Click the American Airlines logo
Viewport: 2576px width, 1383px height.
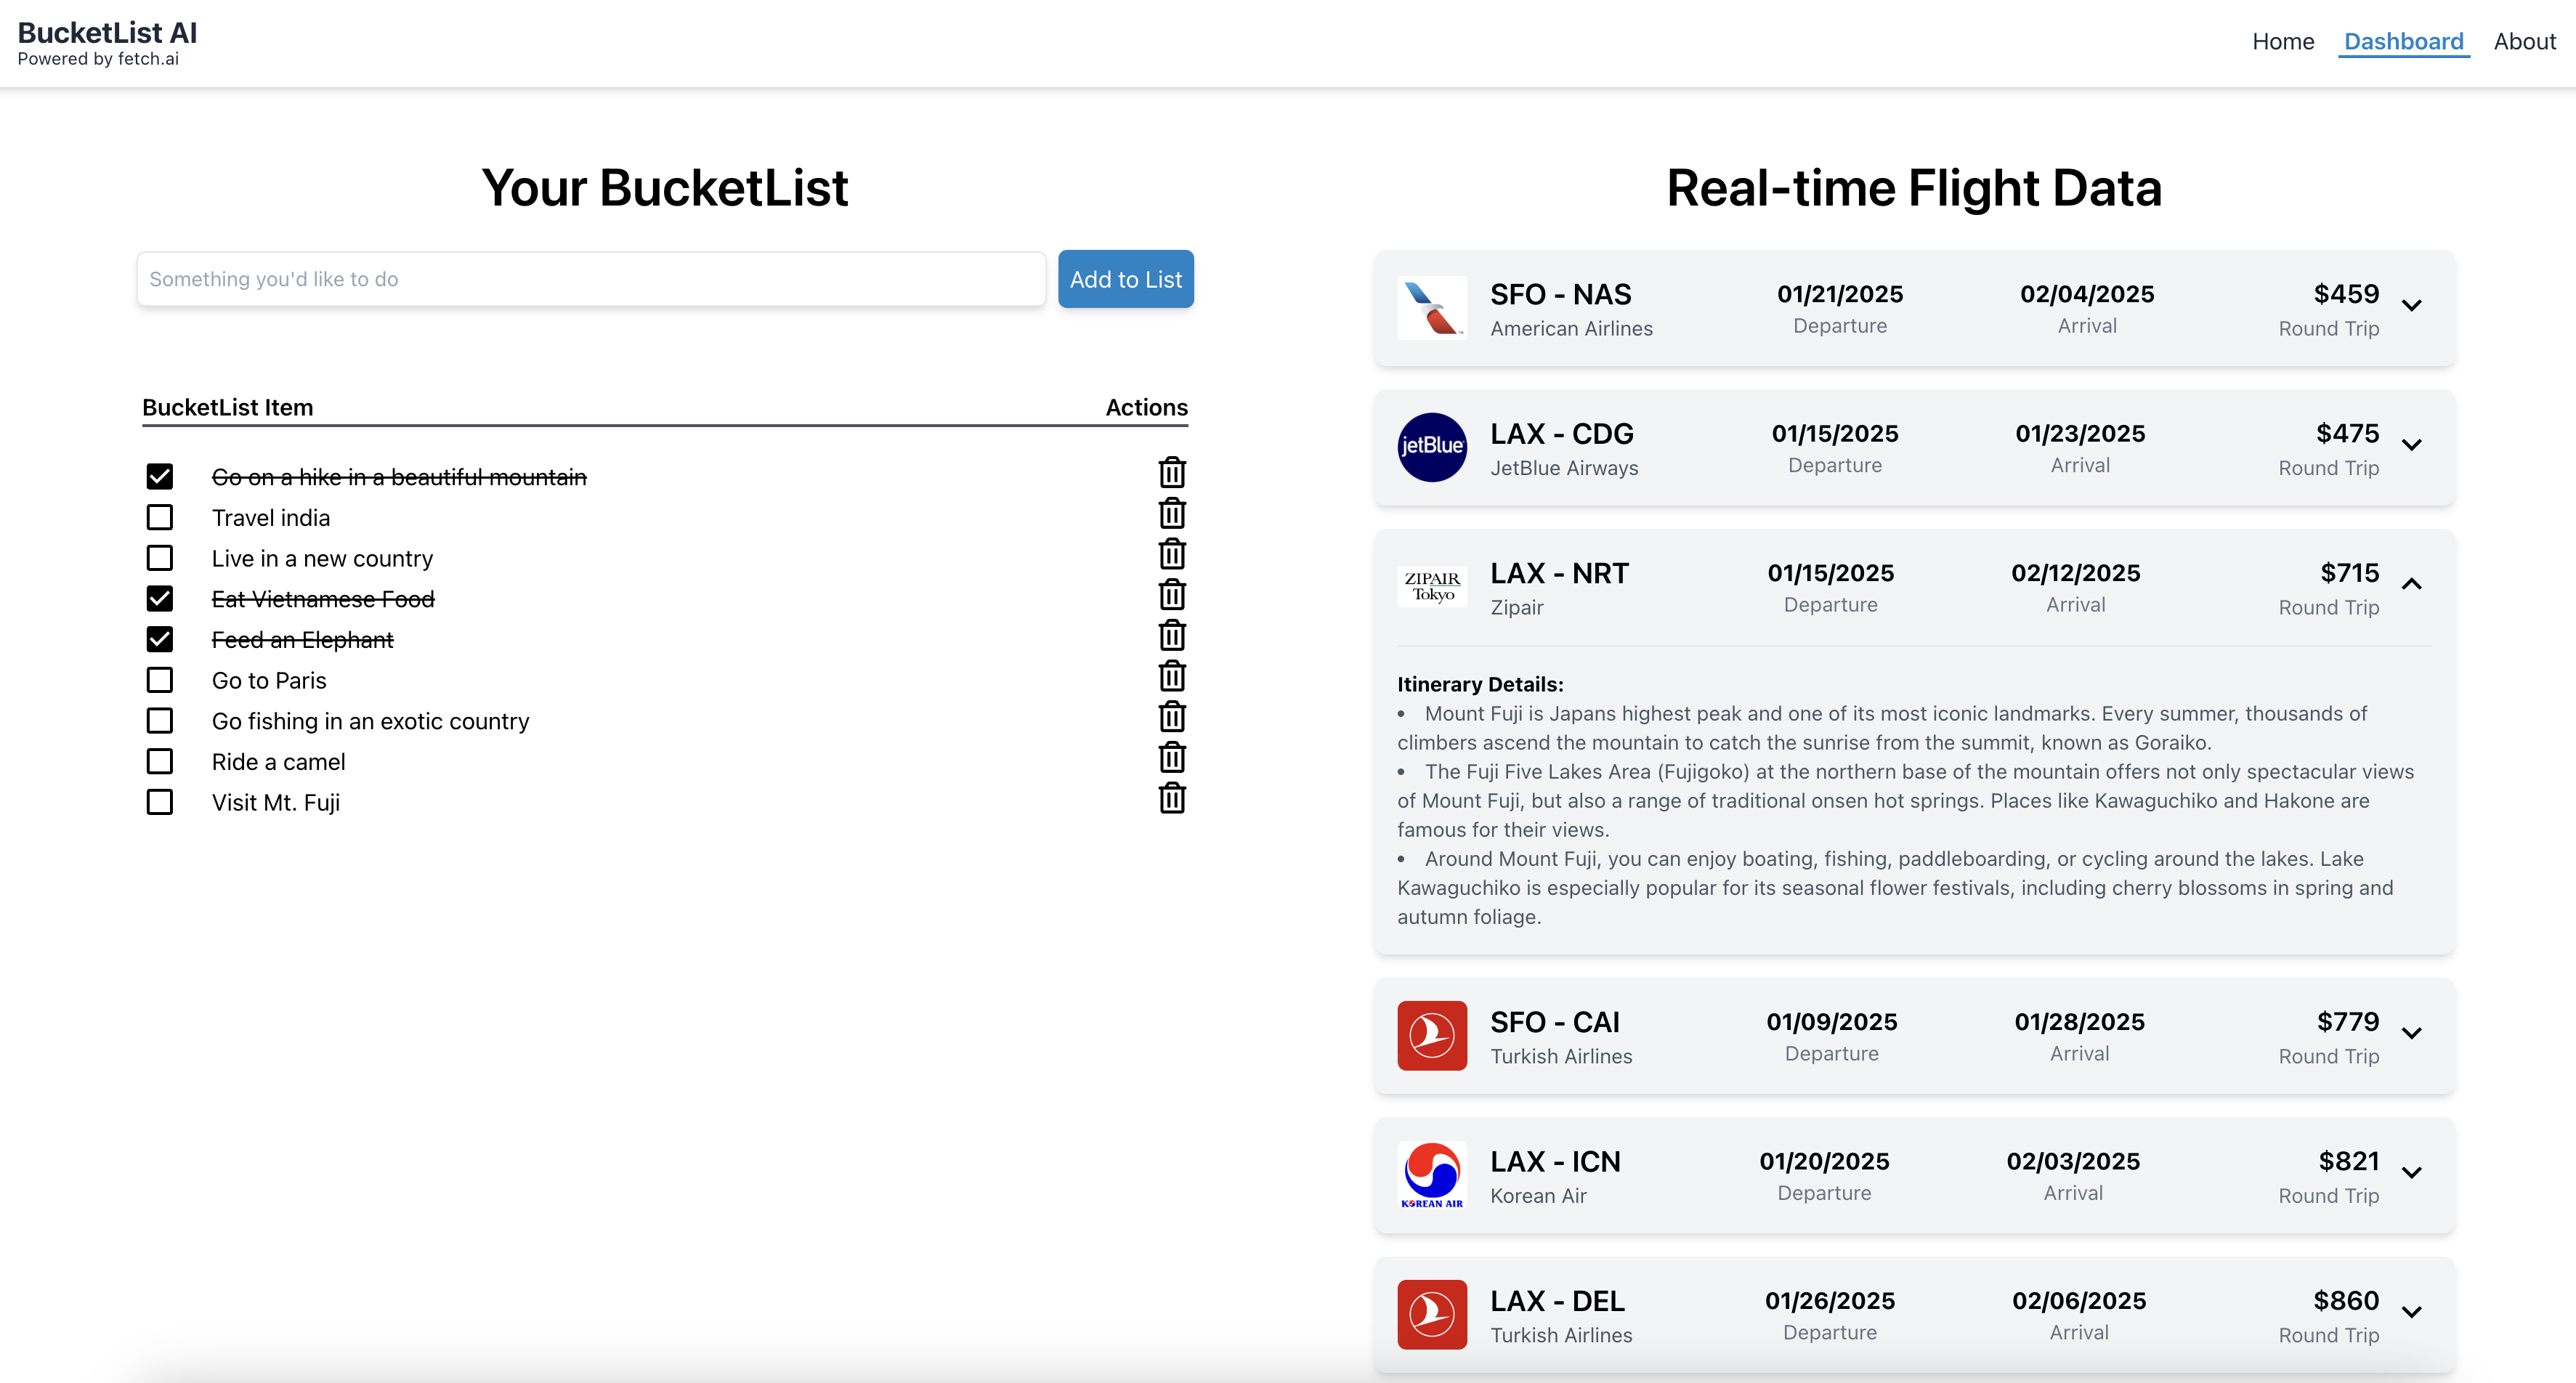coord(1431,308)
